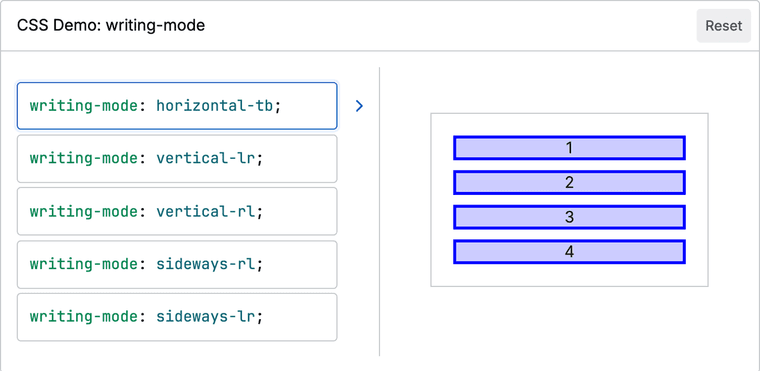
Task: Select writing-mode: sideways-lr option
Action: coord(177,317)
